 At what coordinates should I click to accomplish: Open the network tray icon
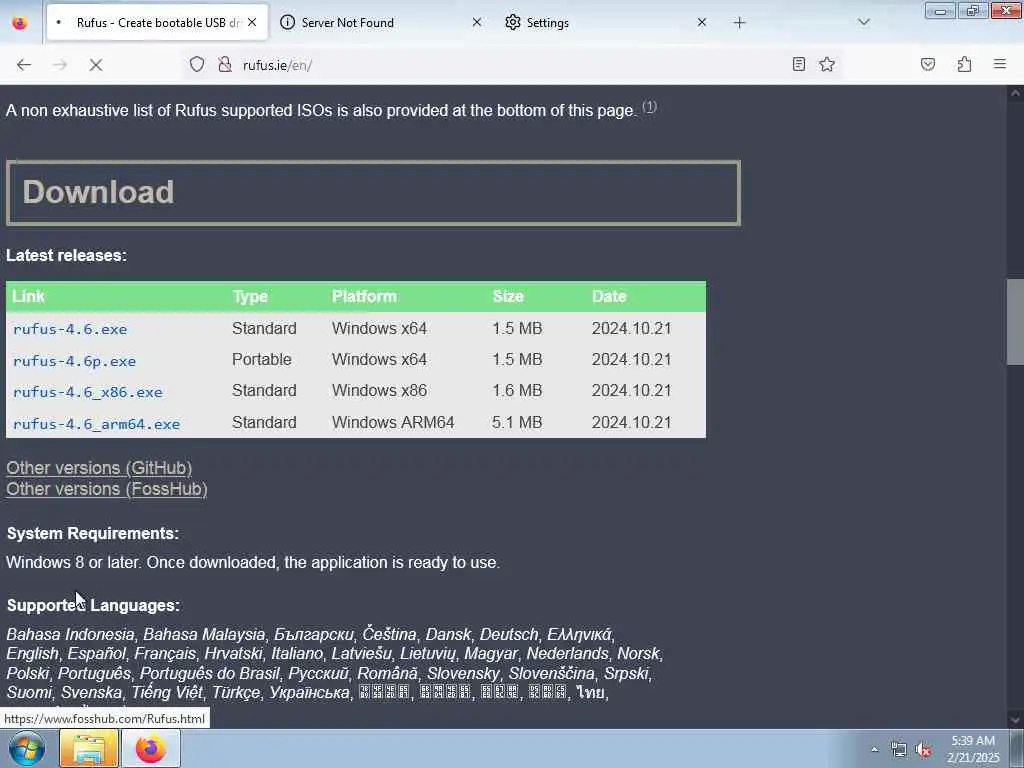tap(899, 750)
